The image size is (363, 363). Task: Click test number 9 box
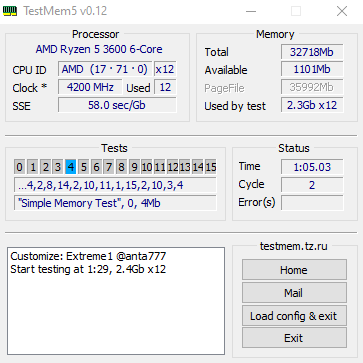[134, 167]
